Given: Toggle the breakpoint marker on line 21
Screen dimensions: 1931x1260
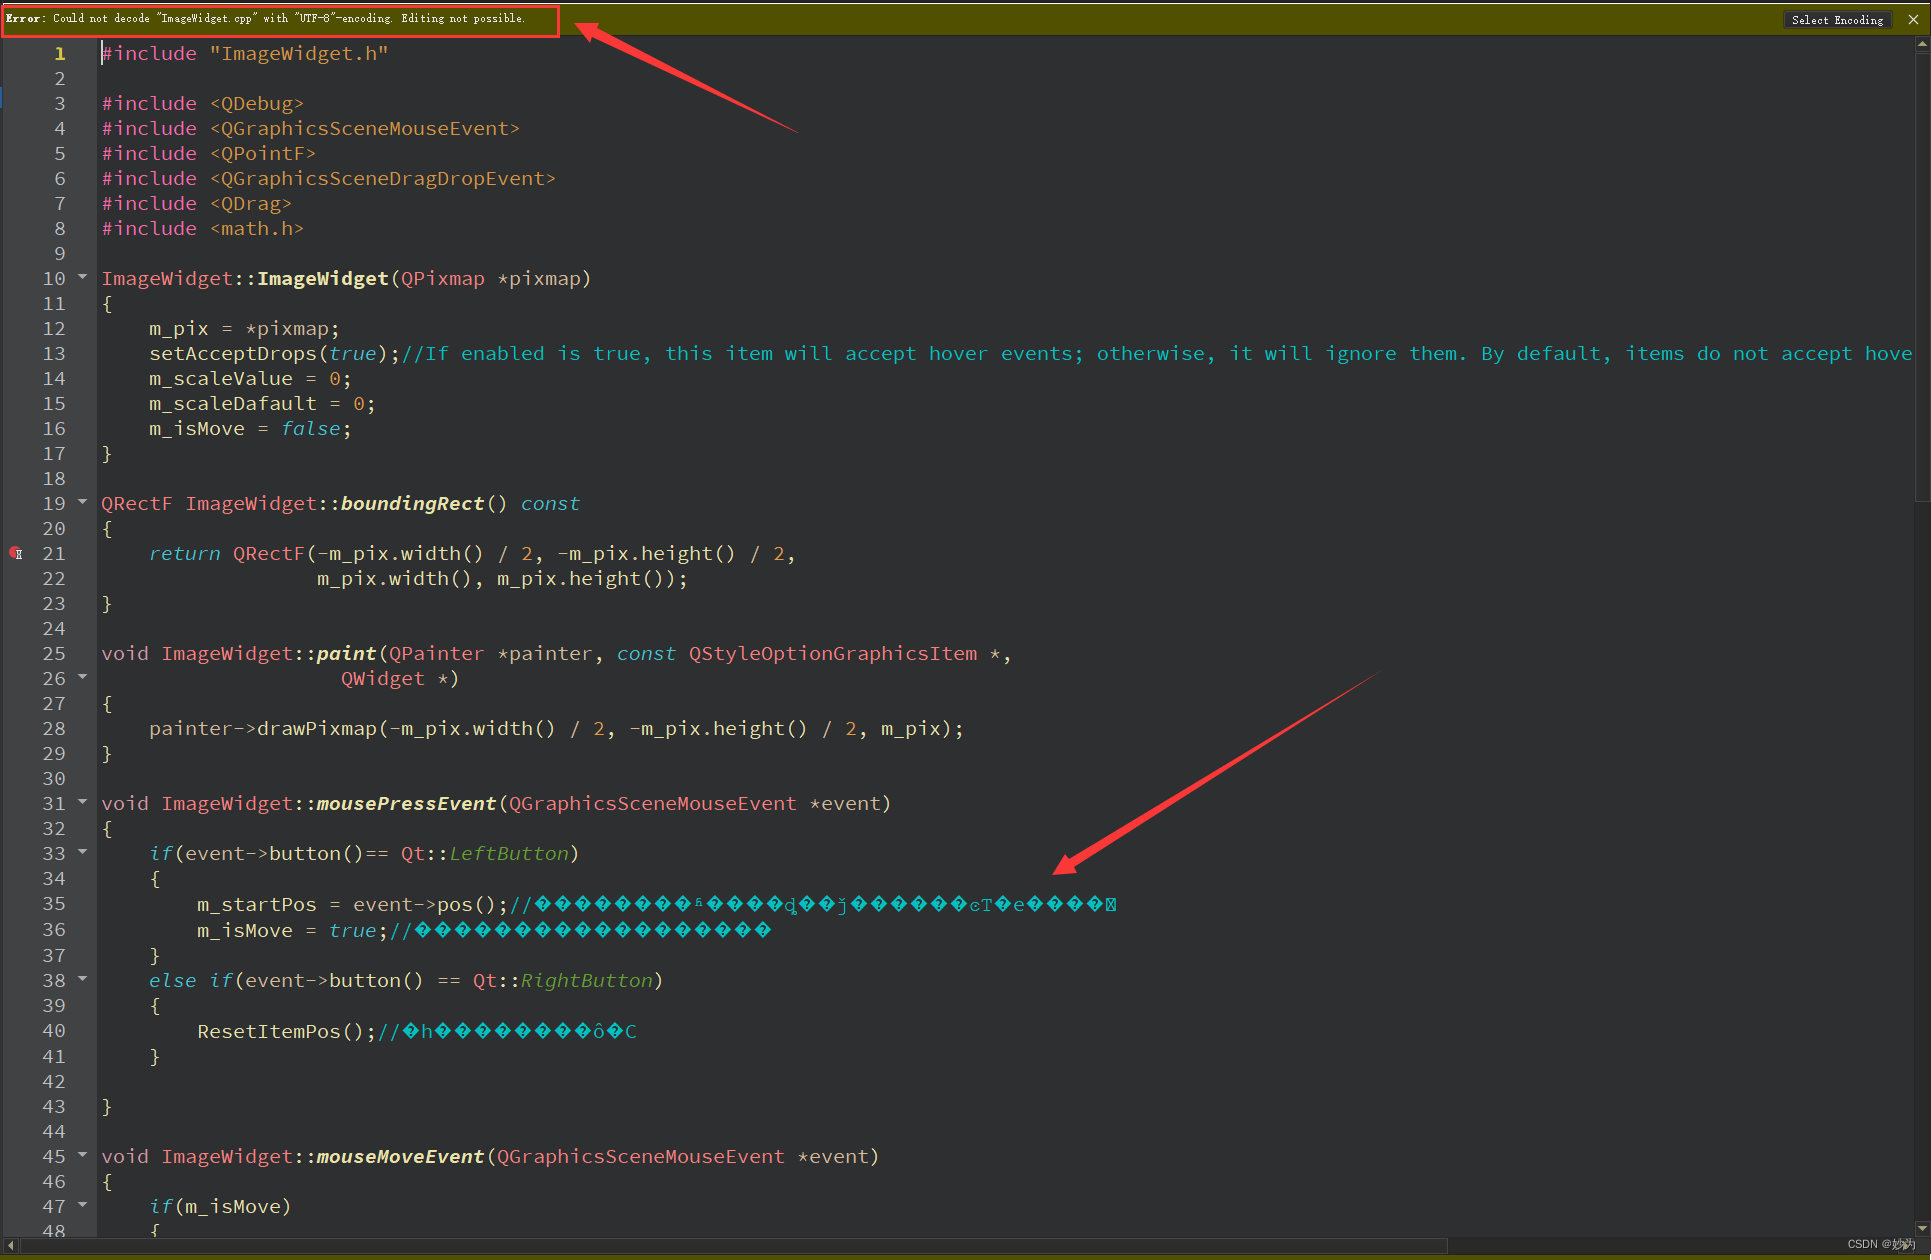Looking at the screenshot, I should (16, 553).
